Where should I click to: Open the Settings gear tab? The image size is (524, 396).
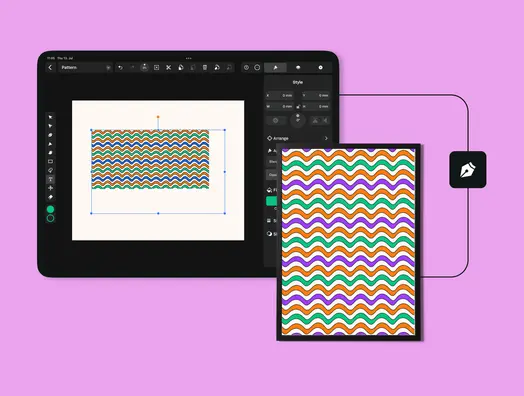(x=320, y=68)
